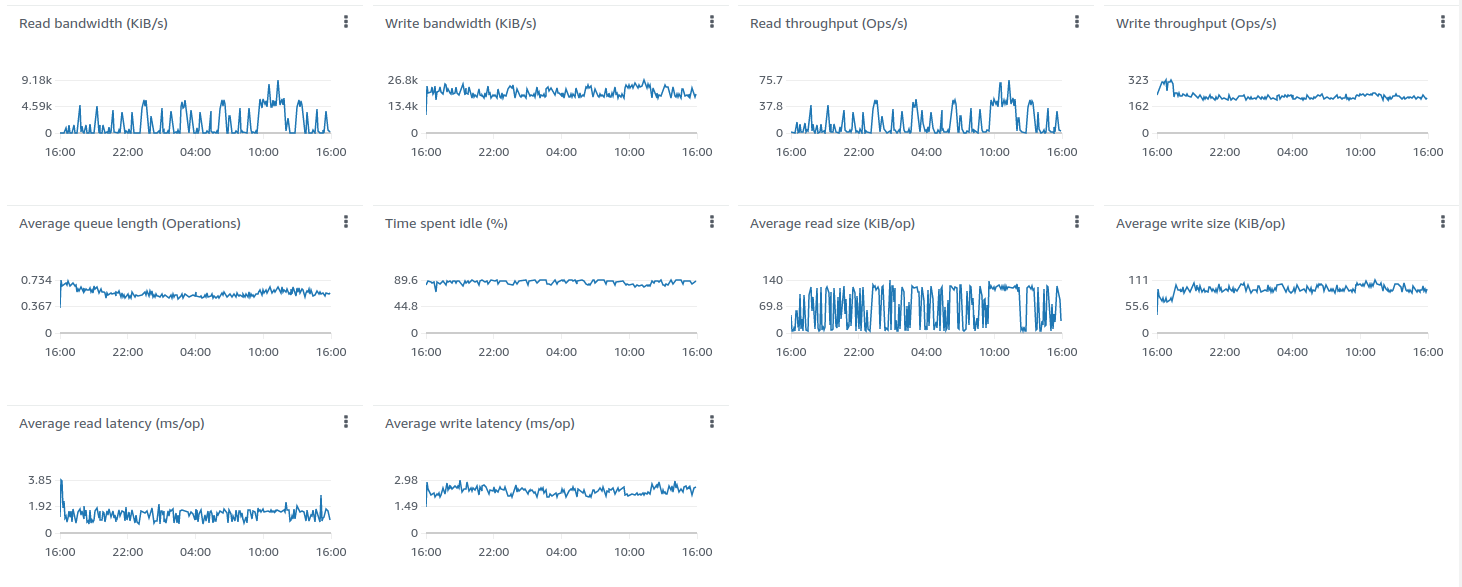Click Average read size three-dot icon
The height and width of the screenshot is (587, 1462).
point(1077,222)
